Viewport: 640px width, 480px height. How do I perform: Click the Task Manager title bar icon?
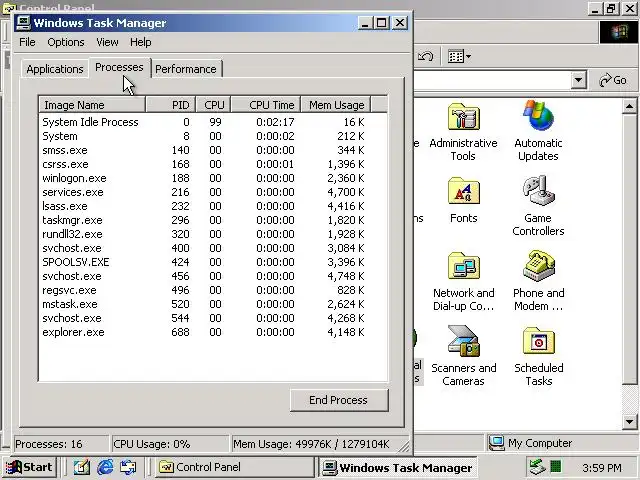click(x=23, y=23)
